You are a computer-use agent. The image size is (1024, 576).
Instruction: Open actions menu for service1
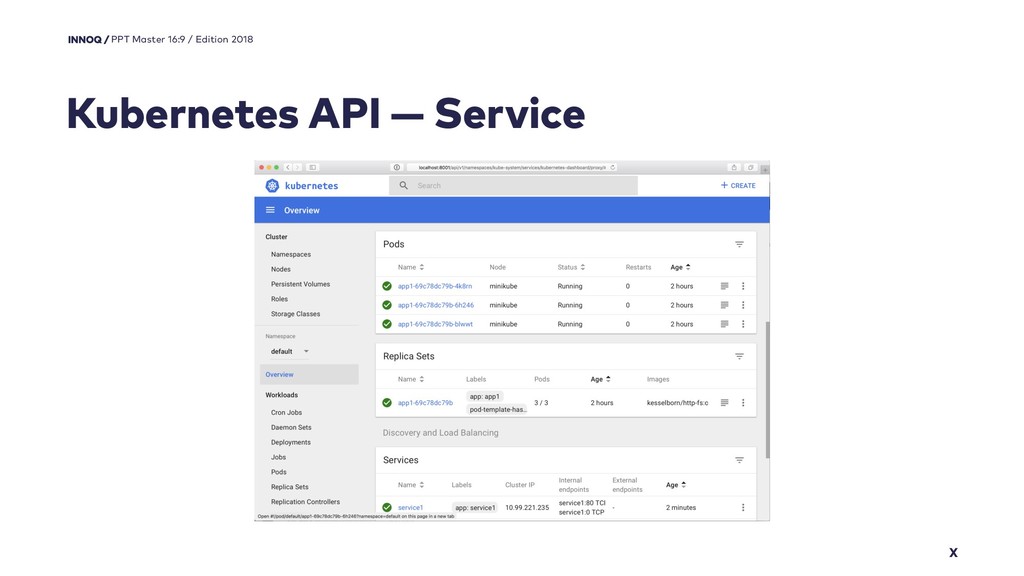(743, 507)
